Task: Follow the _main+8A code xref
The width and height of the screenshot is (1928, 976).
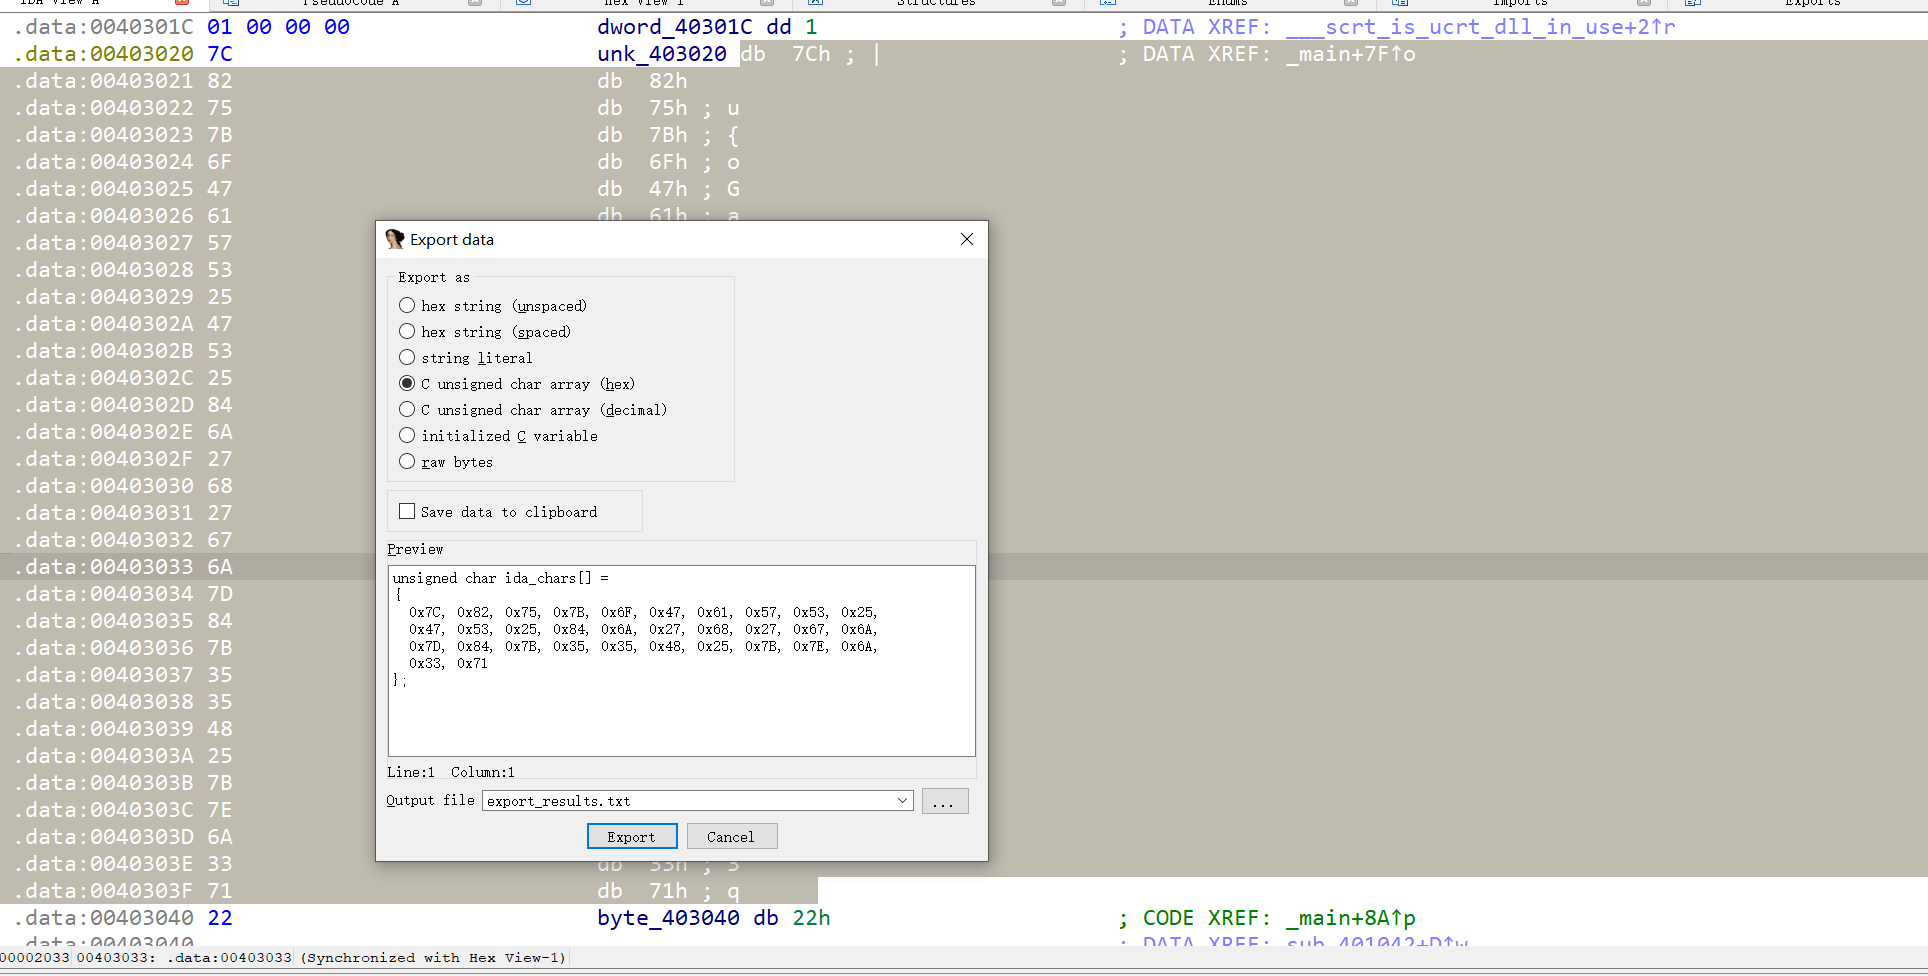Action: (x=1350, y=918)
